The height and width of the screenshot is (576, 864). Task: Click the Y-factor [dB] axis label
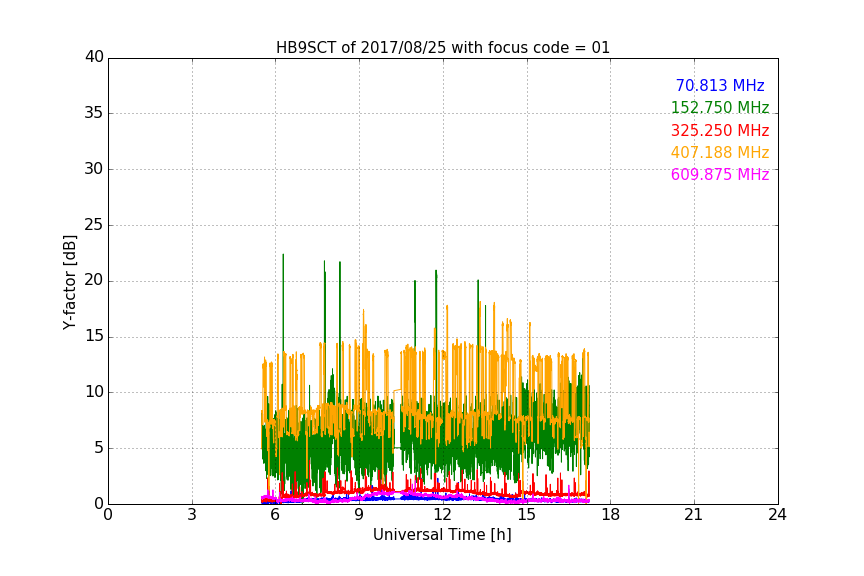tap(69, 282)
